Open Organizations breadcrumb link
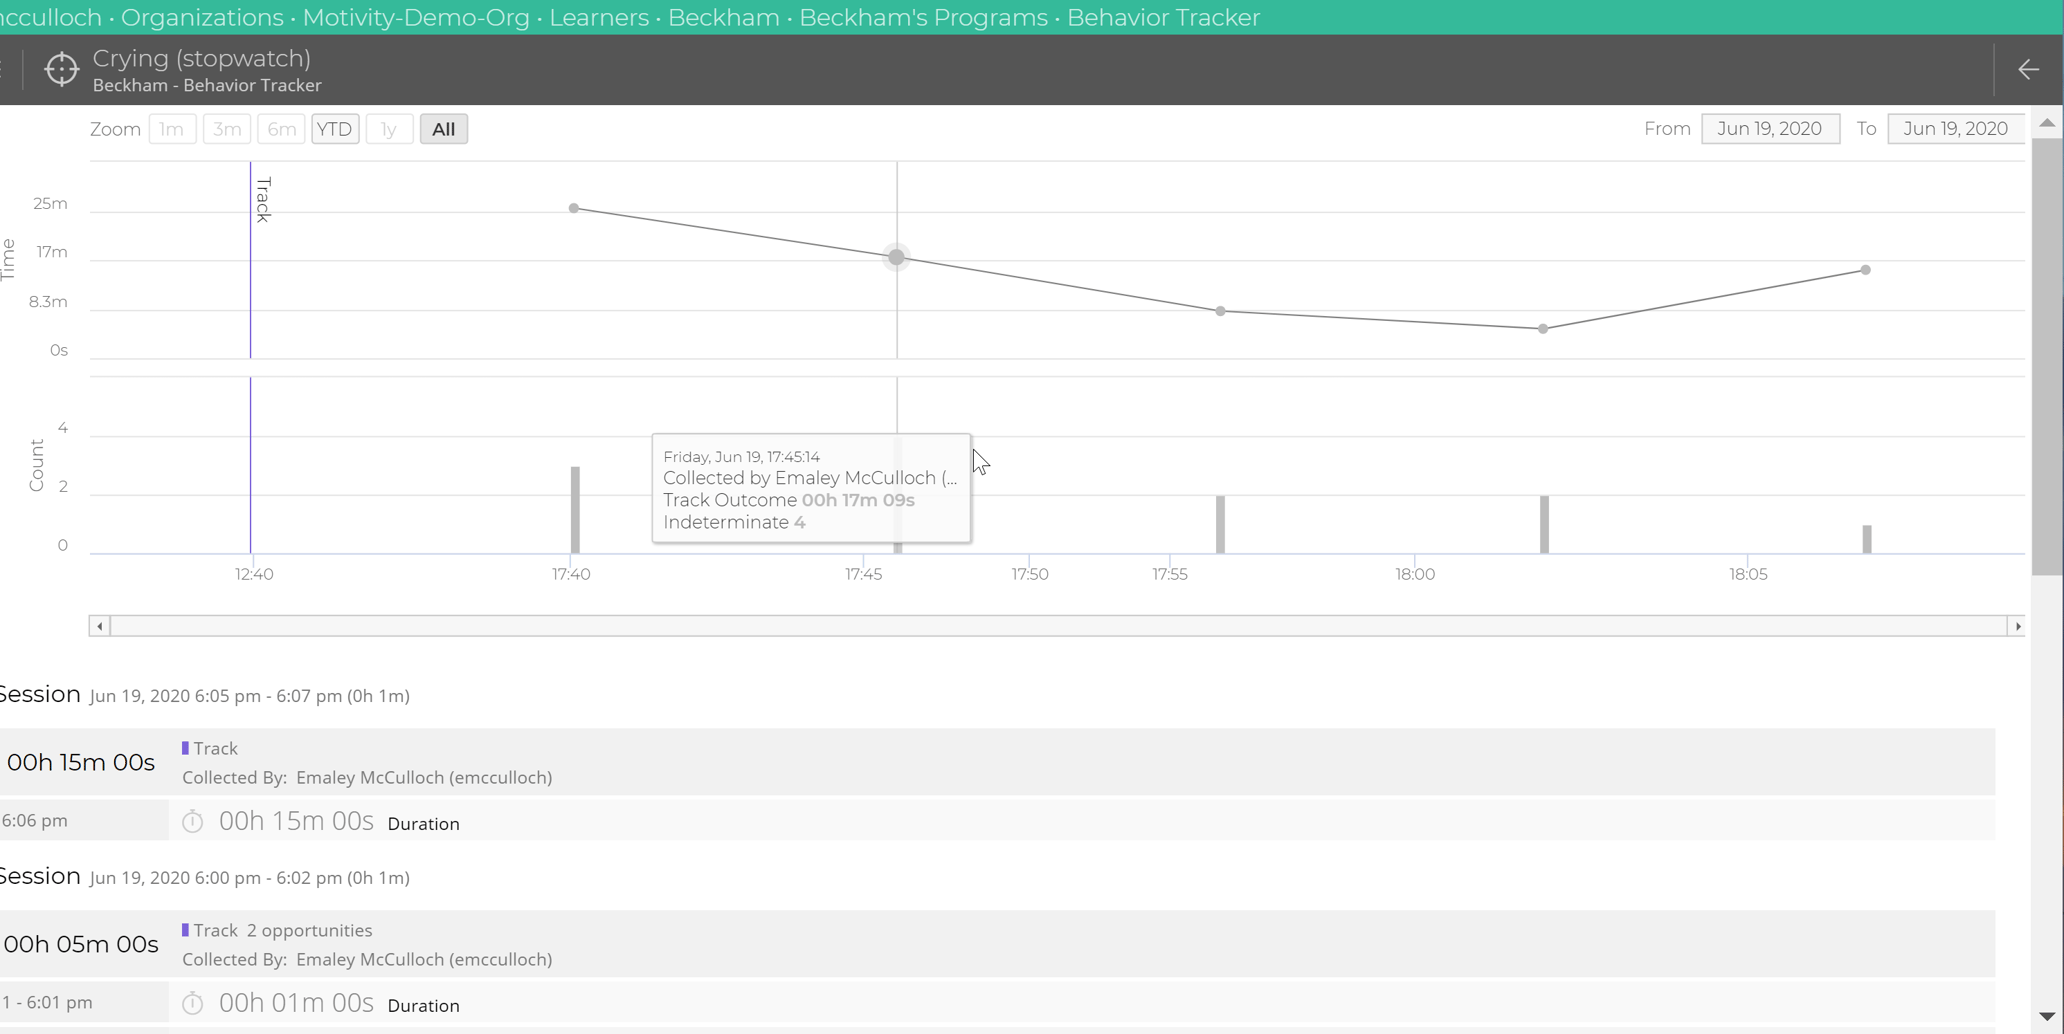This screenshot has height=1034, width=2064. (202, 17)
